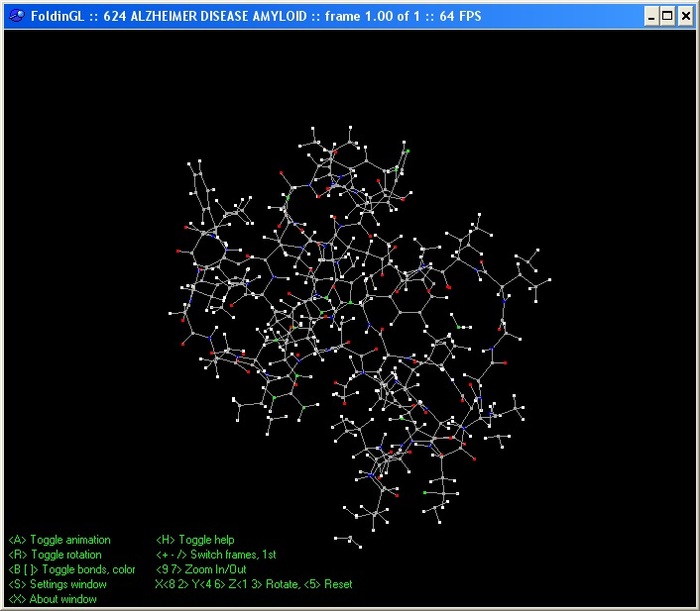Click the 'Toggle help' text entry

coord(206,540)
